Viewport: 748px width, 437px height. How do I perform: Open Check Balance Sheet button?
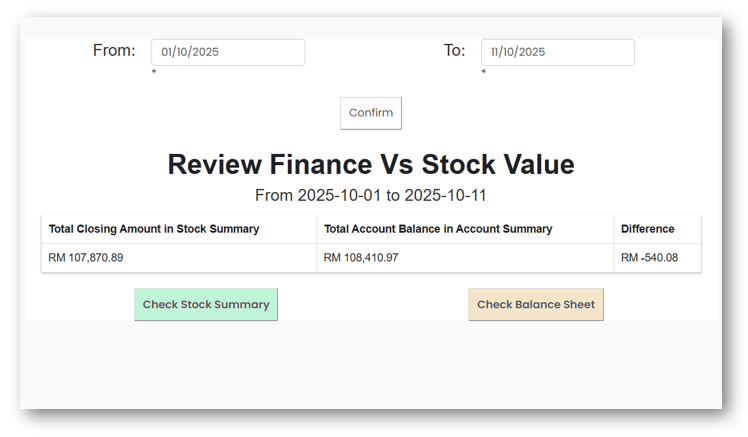coord(536,304)
